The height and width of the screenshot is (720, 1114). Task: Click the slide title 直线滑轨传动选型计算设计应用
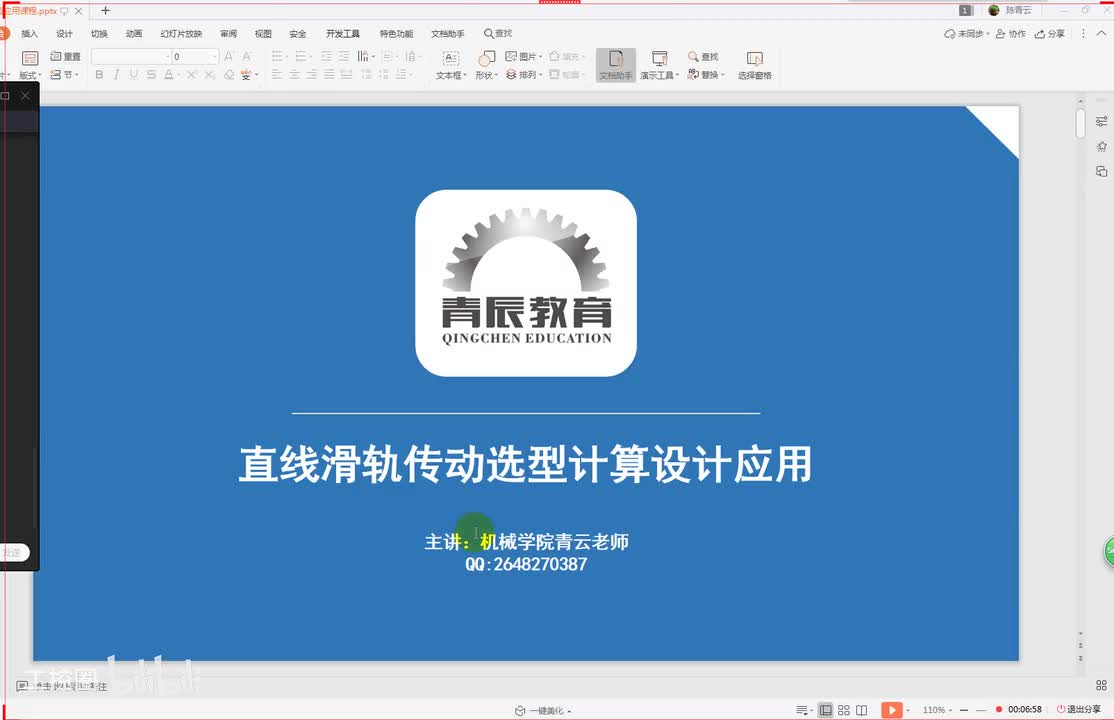pyautogui.click(x=526, y=464)
